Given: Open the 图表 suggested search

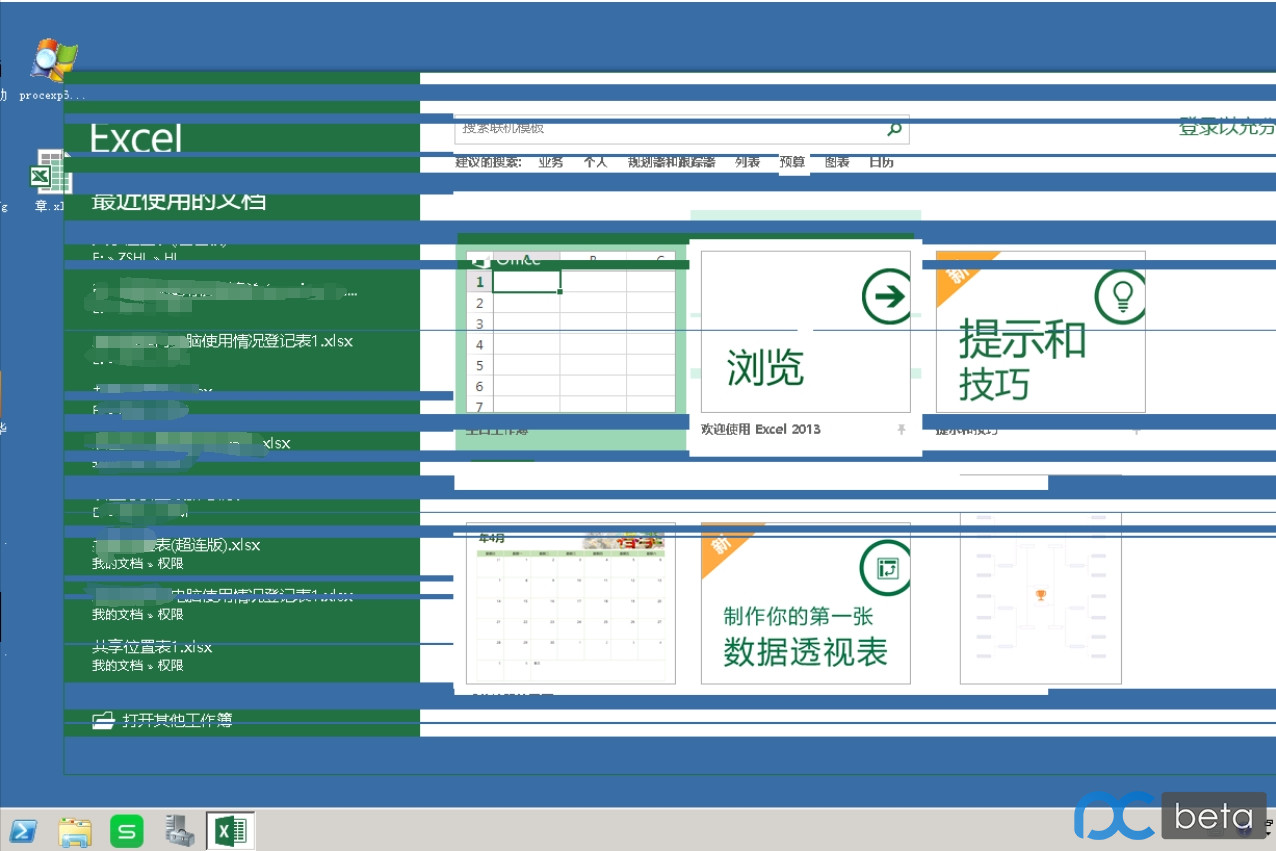Looking at the screenshot, I should tap(837, 162).
